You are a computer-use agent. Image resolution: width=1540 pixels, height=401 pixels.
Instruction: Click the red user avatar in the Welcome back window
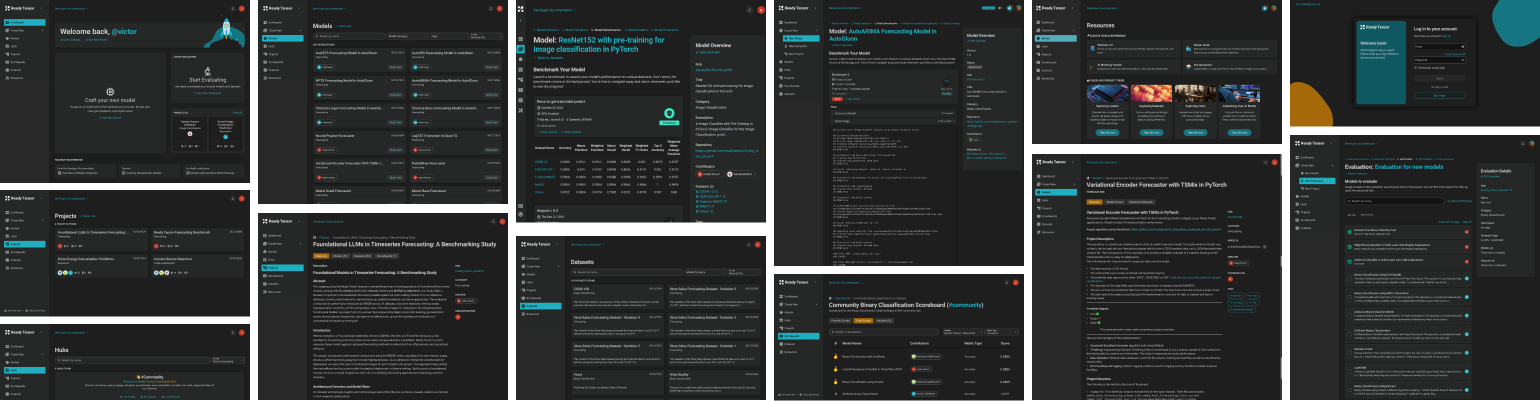click(242, 9)
